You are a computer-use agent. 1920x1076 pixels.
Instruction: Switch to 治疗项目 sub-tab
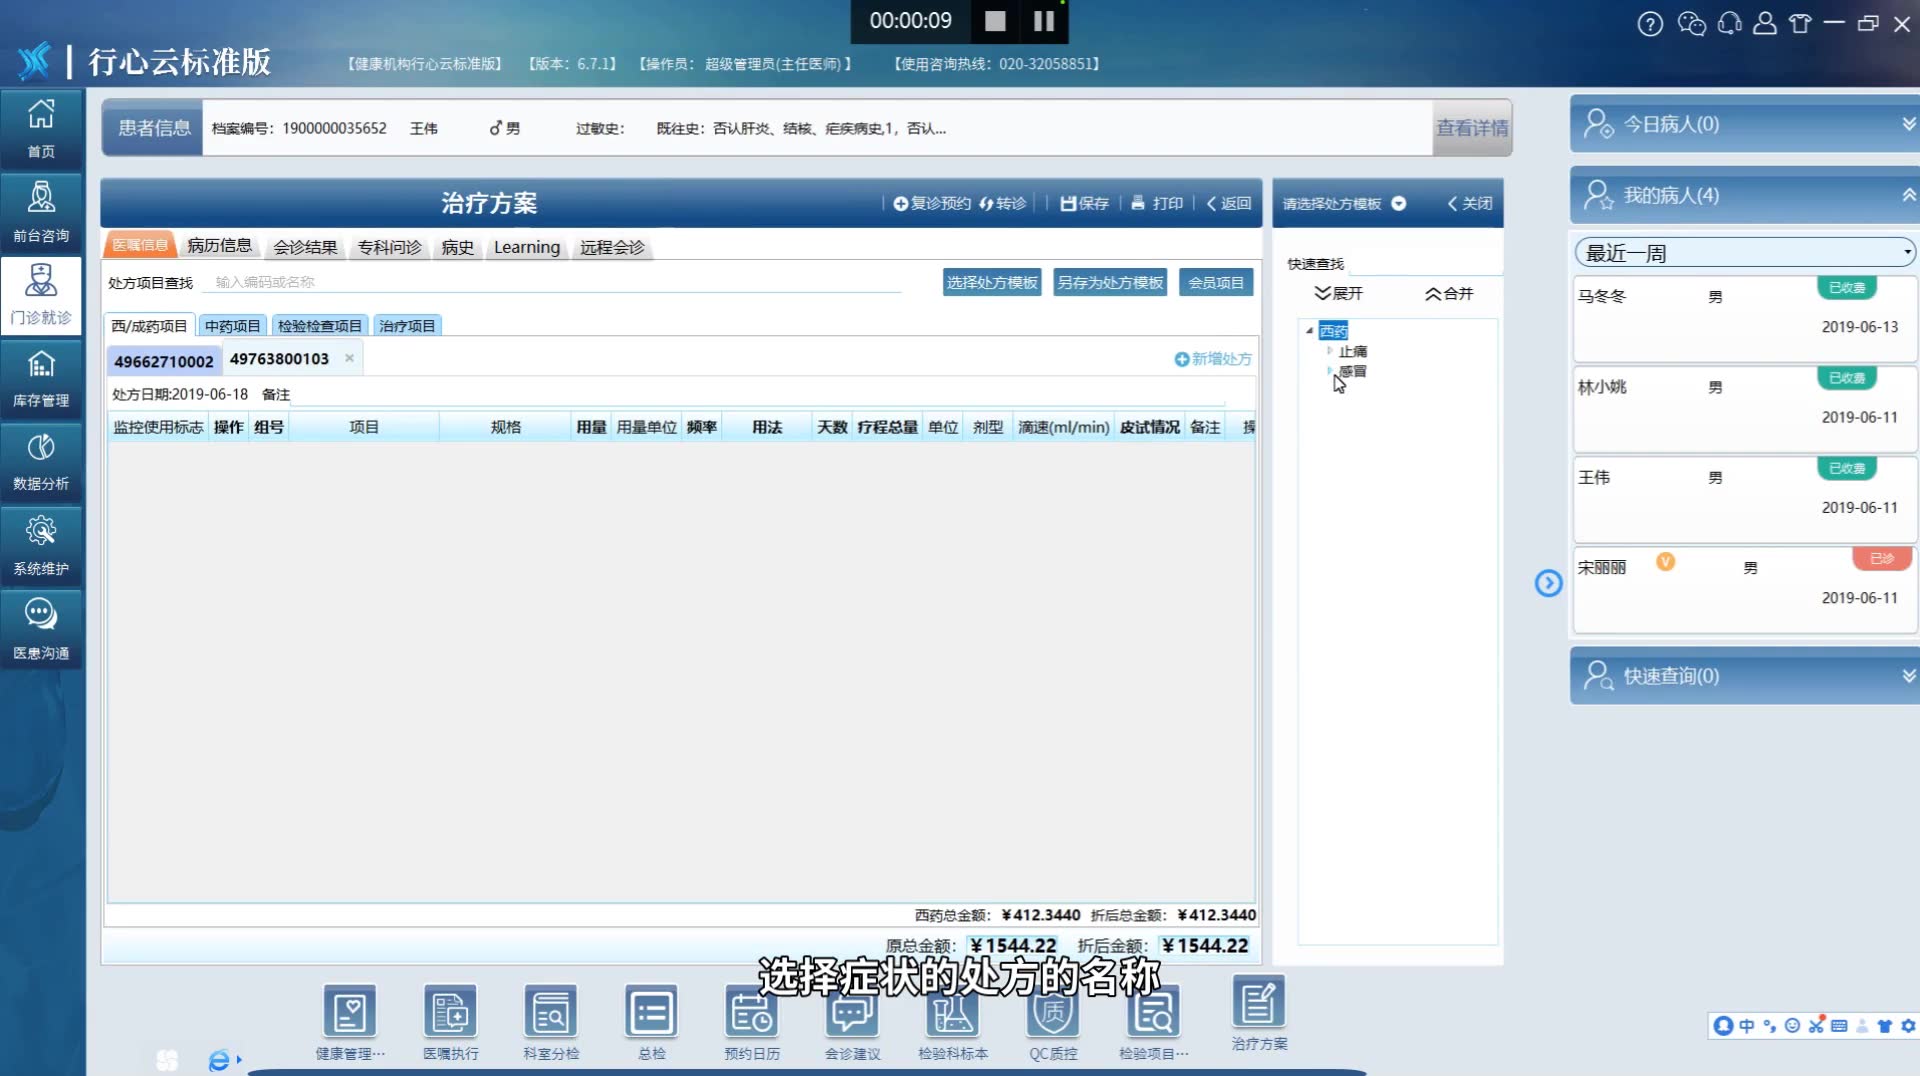[x=407, y=326]
